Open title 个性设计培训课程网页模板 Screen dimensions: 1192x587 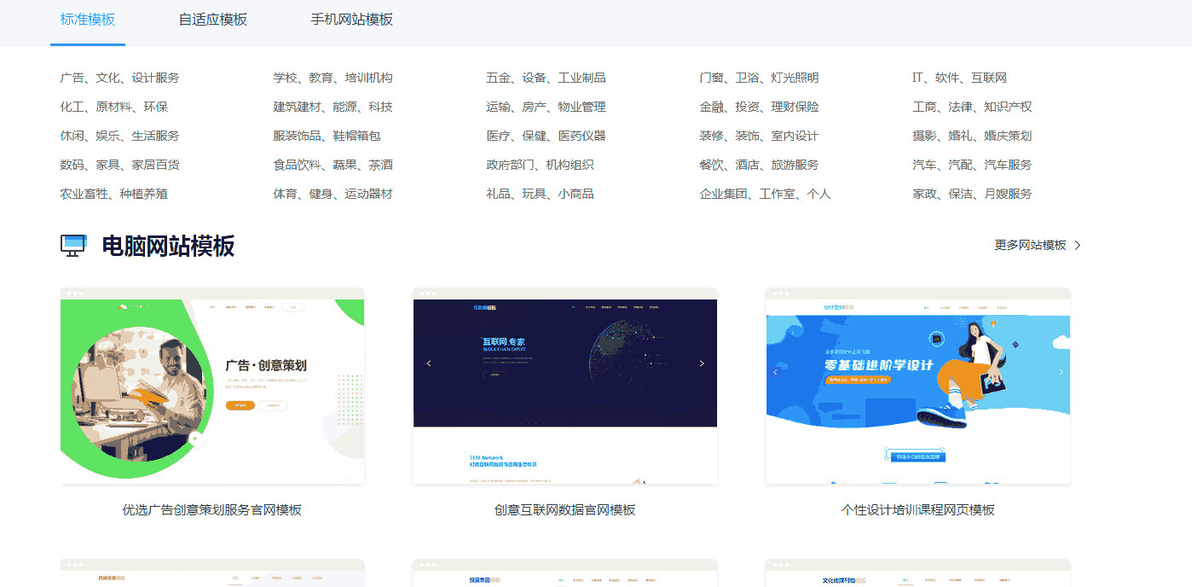(918, 509)
